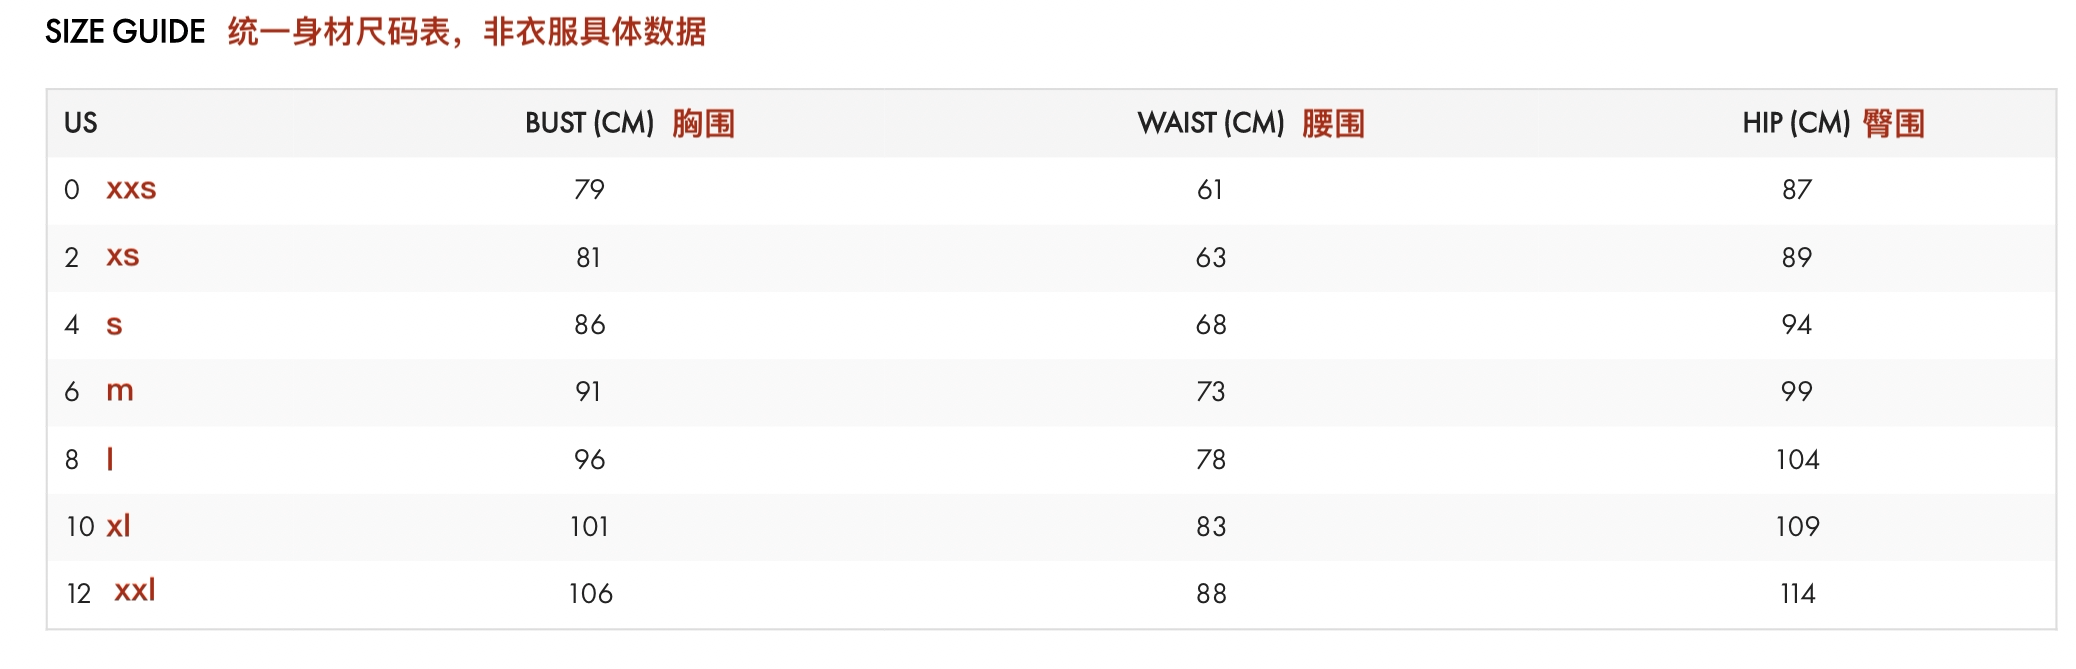Click hip value 94
Screen dimensions: 2076x669
coord(1797,324)
